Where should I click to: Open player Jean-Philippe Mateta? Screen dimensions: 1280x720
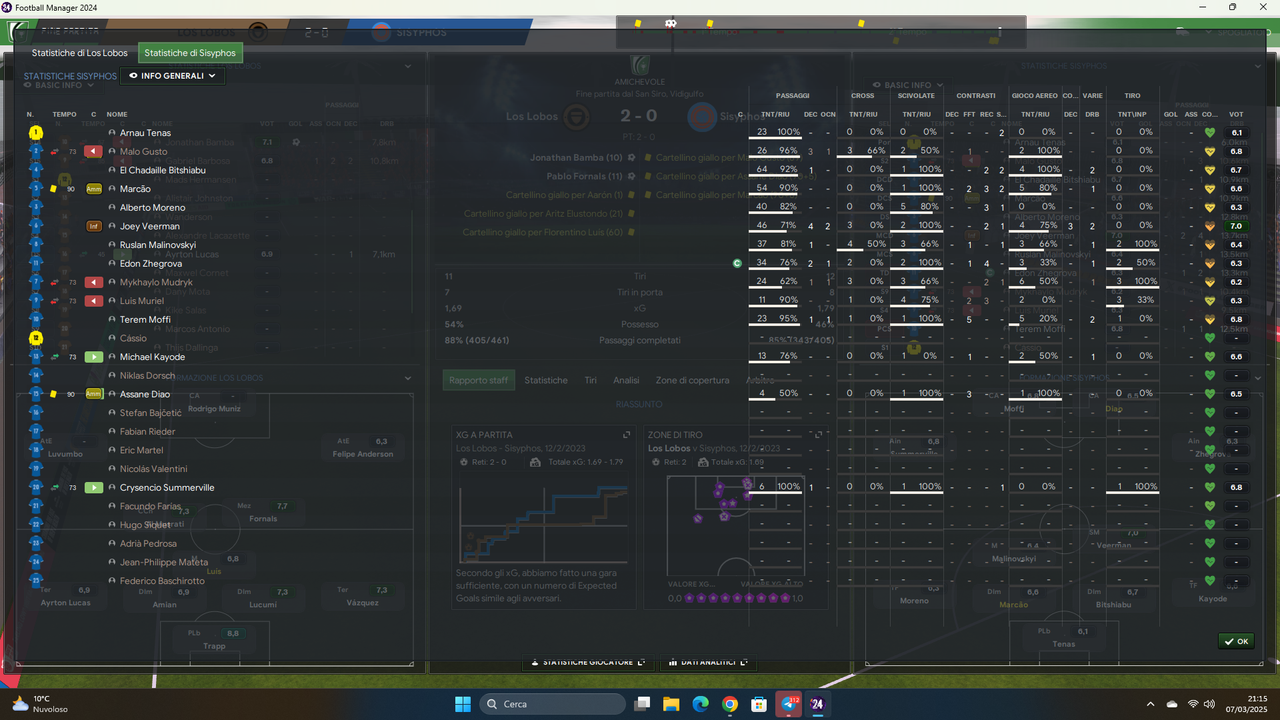[x=163, y=563]
